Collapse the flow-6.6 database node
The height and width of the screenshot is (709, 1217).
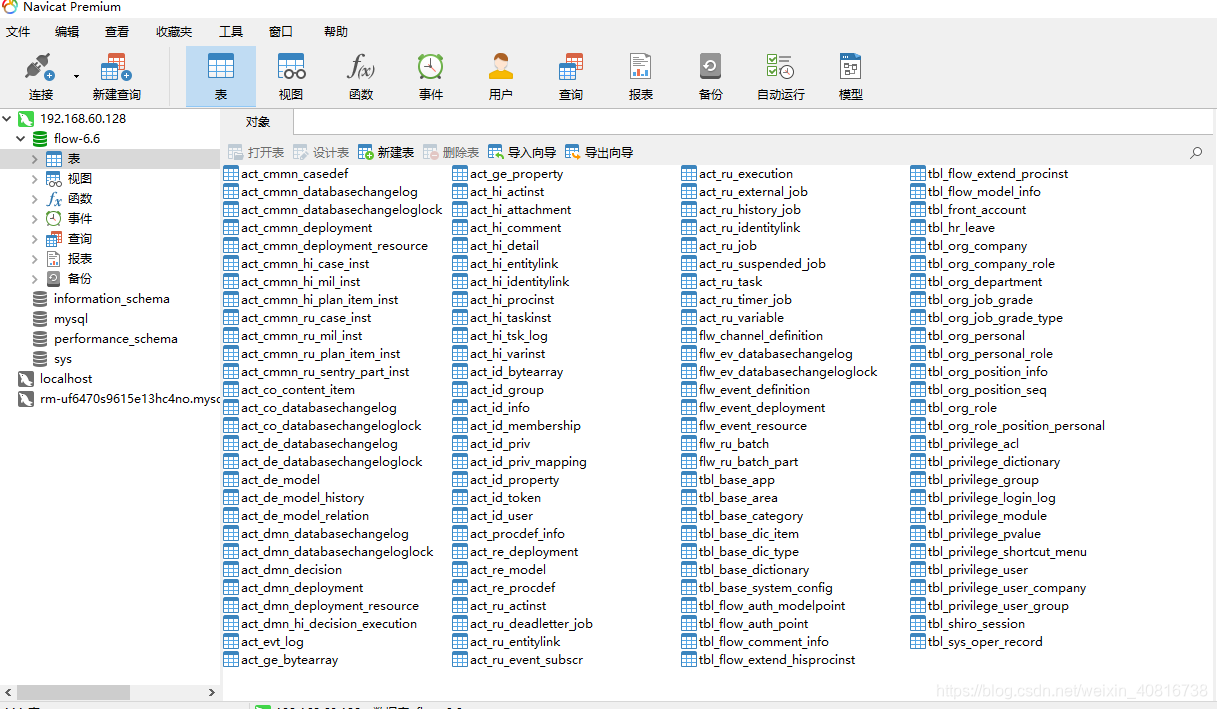[x=21, y=139]
